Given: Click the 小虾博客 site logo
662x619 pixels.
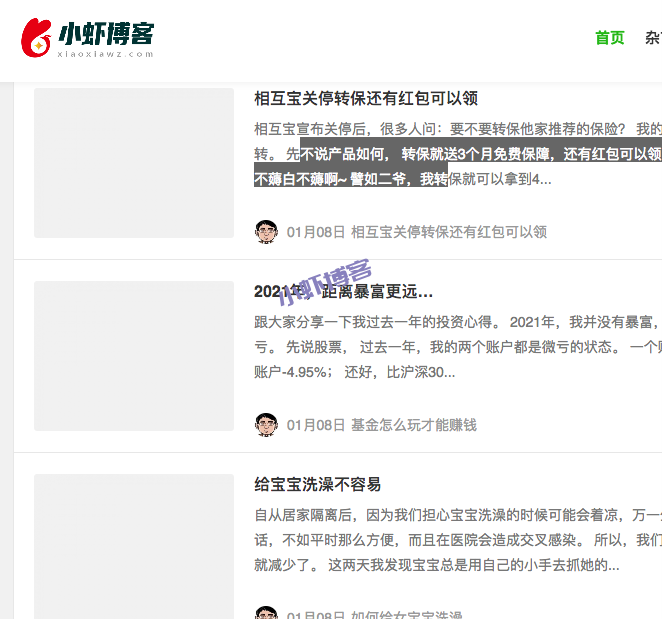Looking at the screenshot, I should pyautogui.click(x=87, y=38).
